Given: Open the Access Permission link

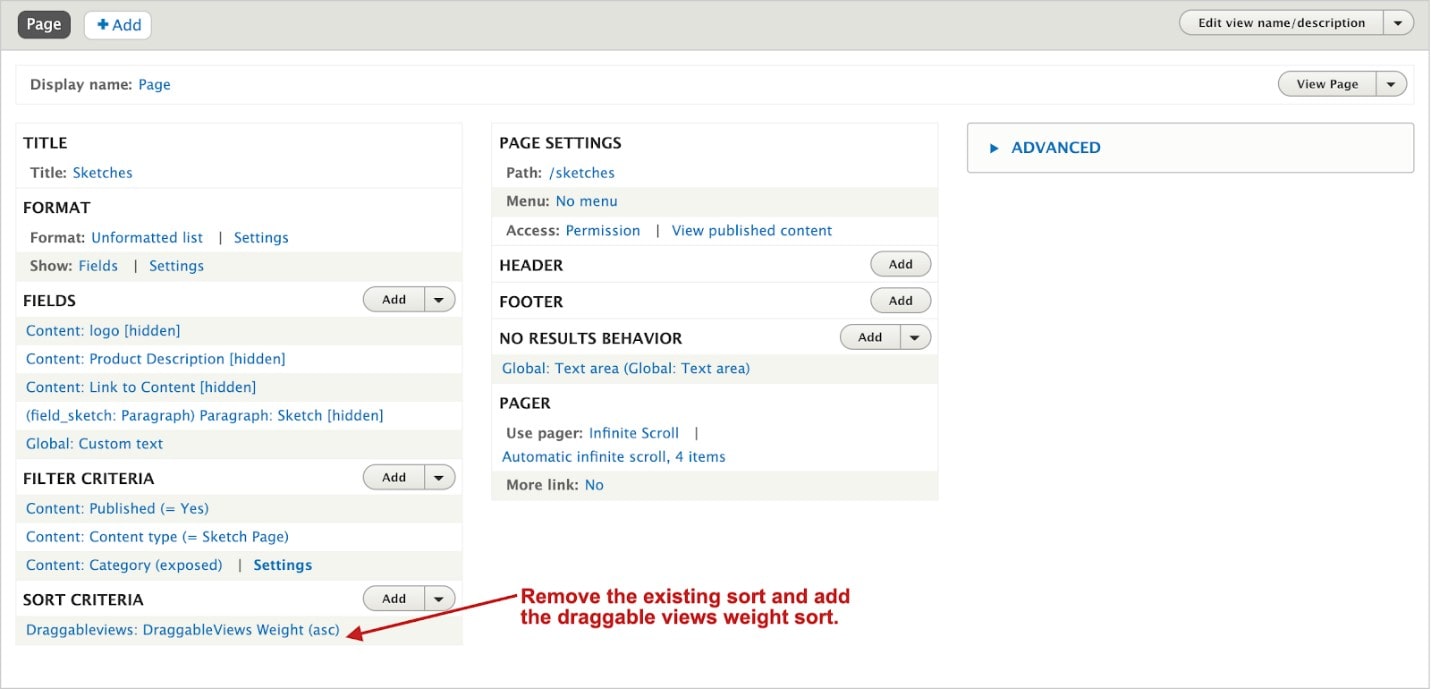Looking at the screenshot, I should 603,231.
